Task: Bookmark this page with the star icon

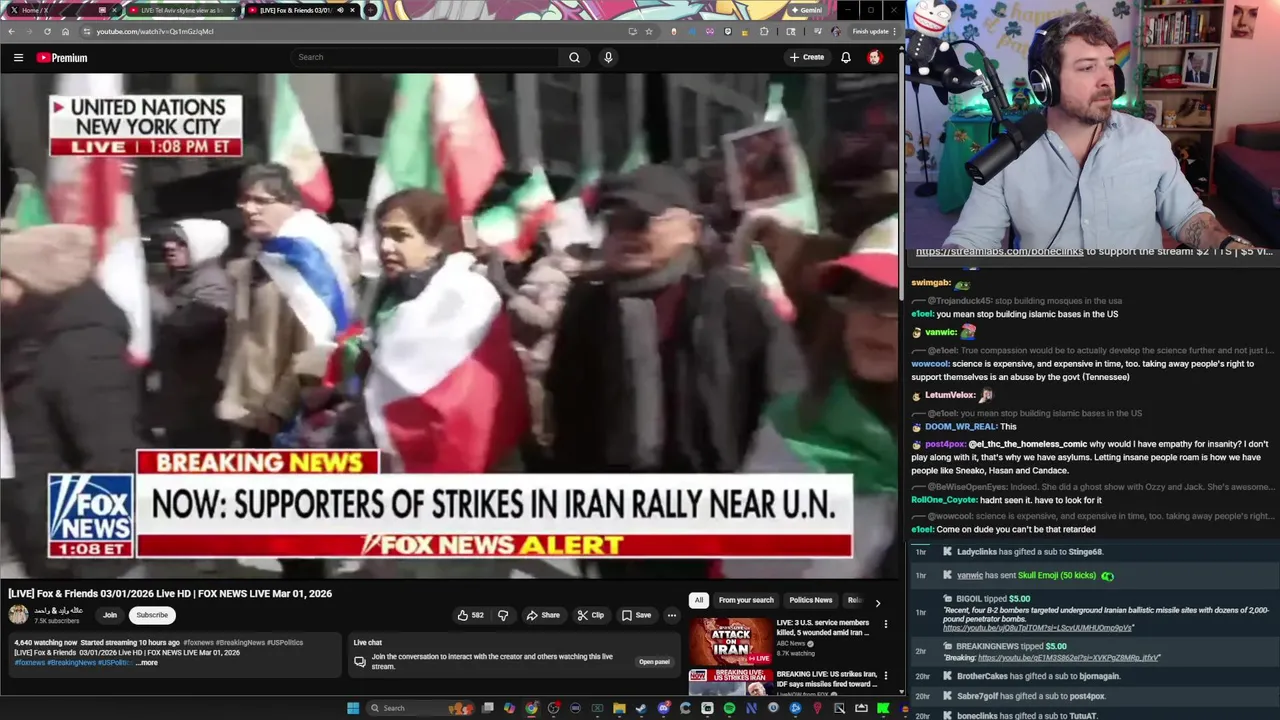Action: coord(649,31)
